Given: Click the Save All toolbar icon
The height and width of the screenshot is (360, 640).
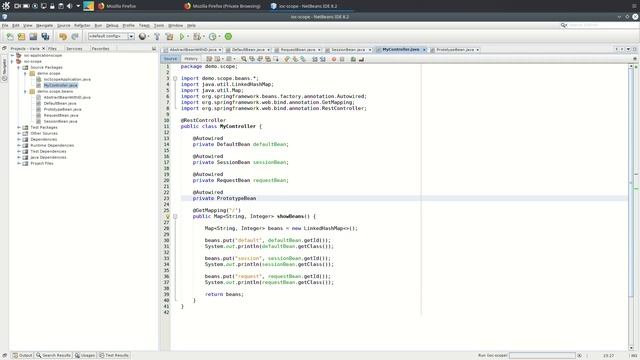Looking at the screenshot, I should pyautogui.click(x=45, y=37).
